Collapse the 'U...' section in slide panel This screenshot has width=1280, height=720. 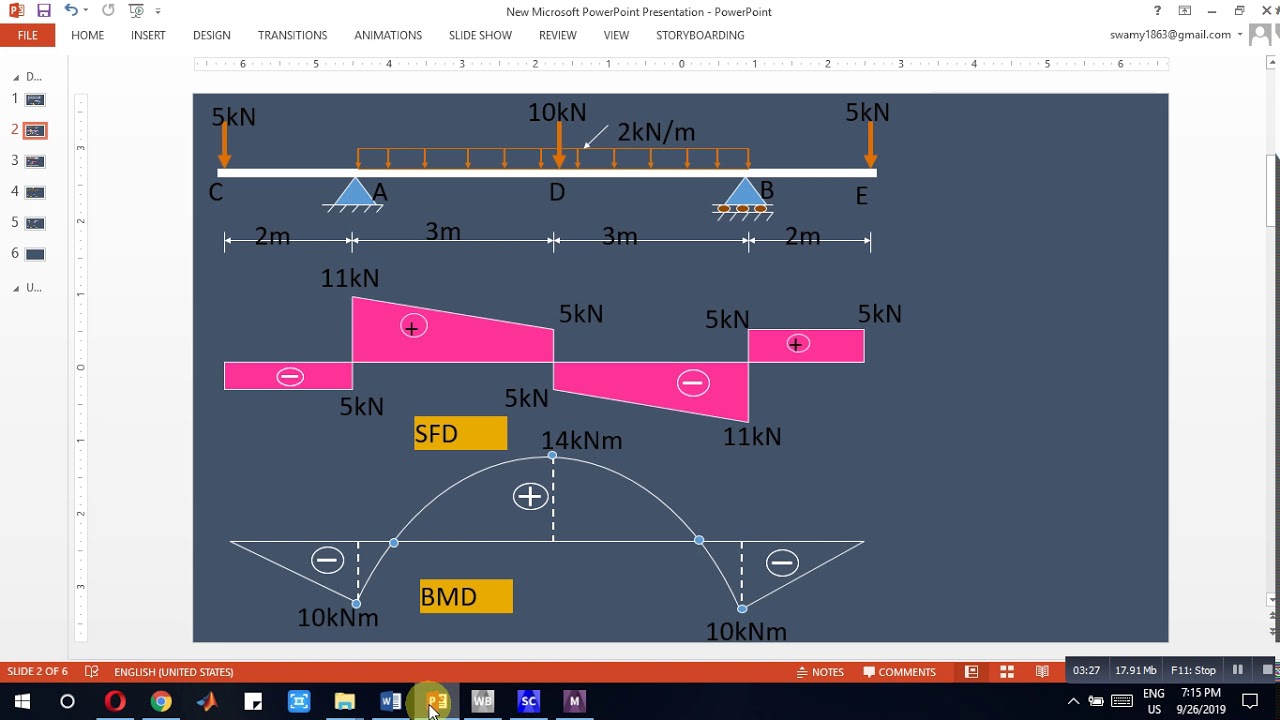pos(16,288)
